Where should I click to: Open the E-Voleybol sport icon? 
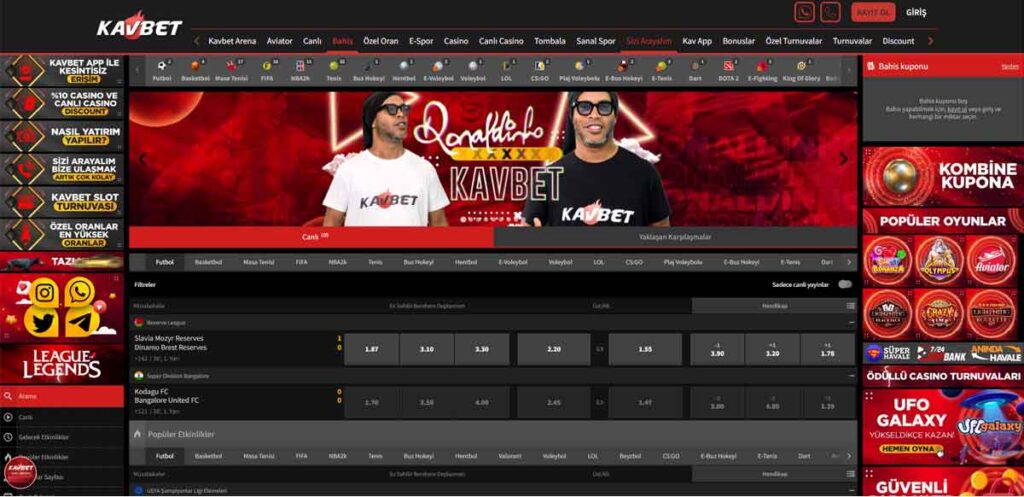[437, 66]
